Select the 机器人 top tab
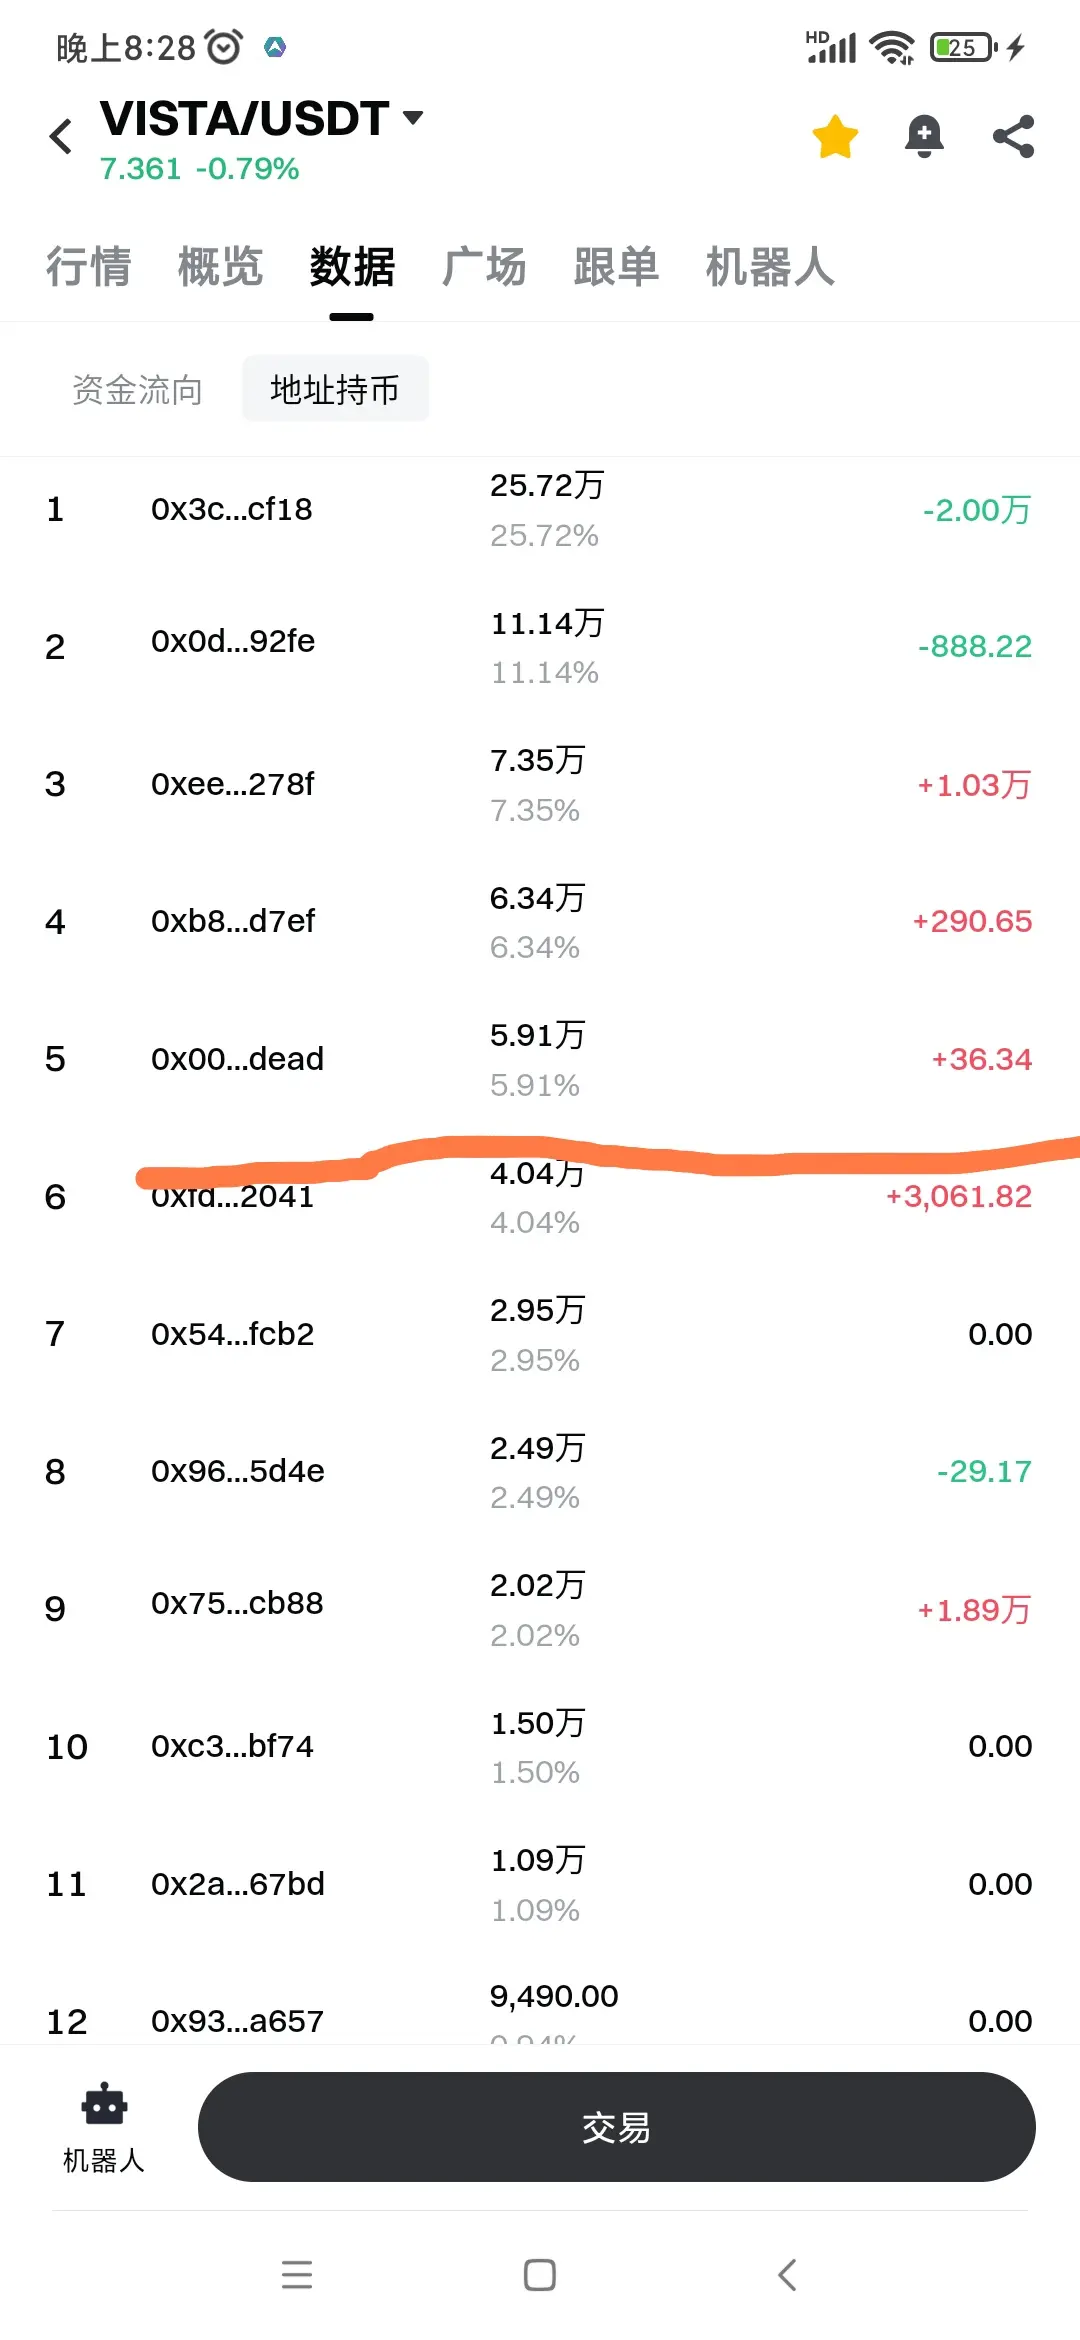 770,267
